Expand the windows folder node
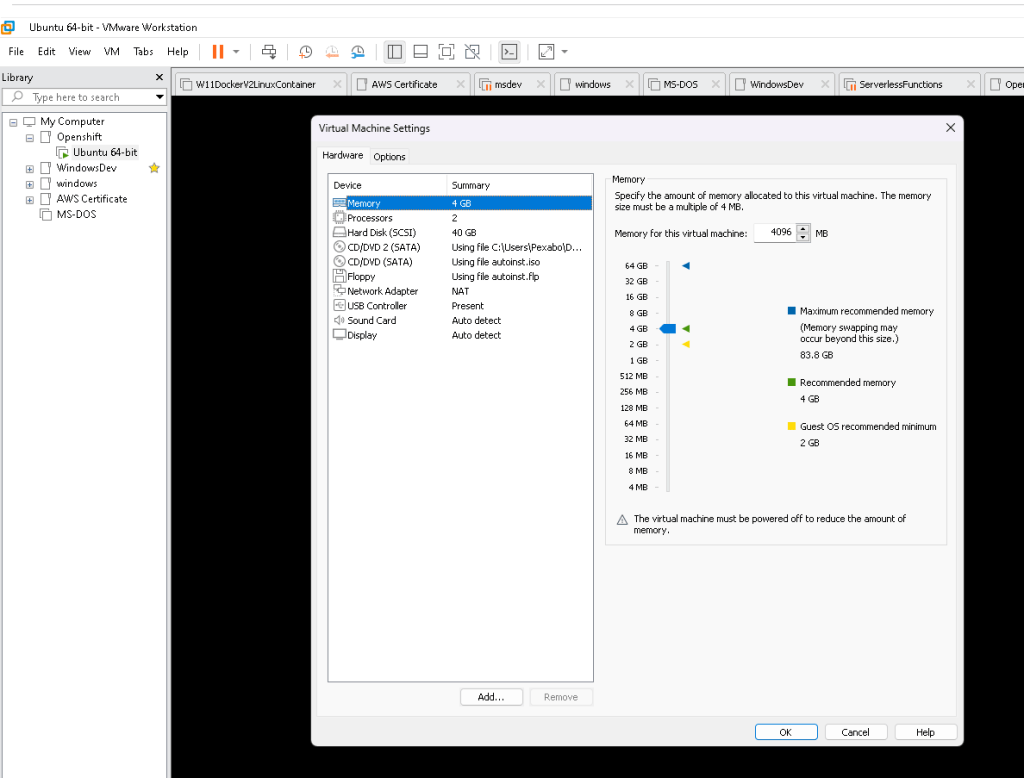 [x=29, y=185]
